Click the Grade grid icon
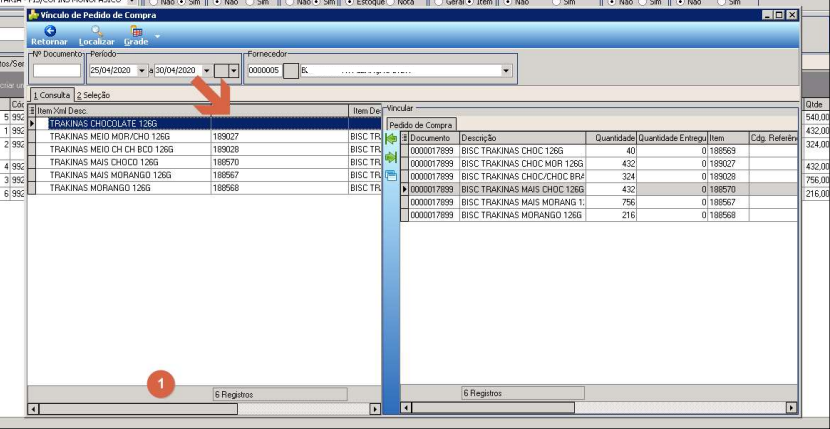Viewport: 830px width, 429px height. click(x=136, y=31)
